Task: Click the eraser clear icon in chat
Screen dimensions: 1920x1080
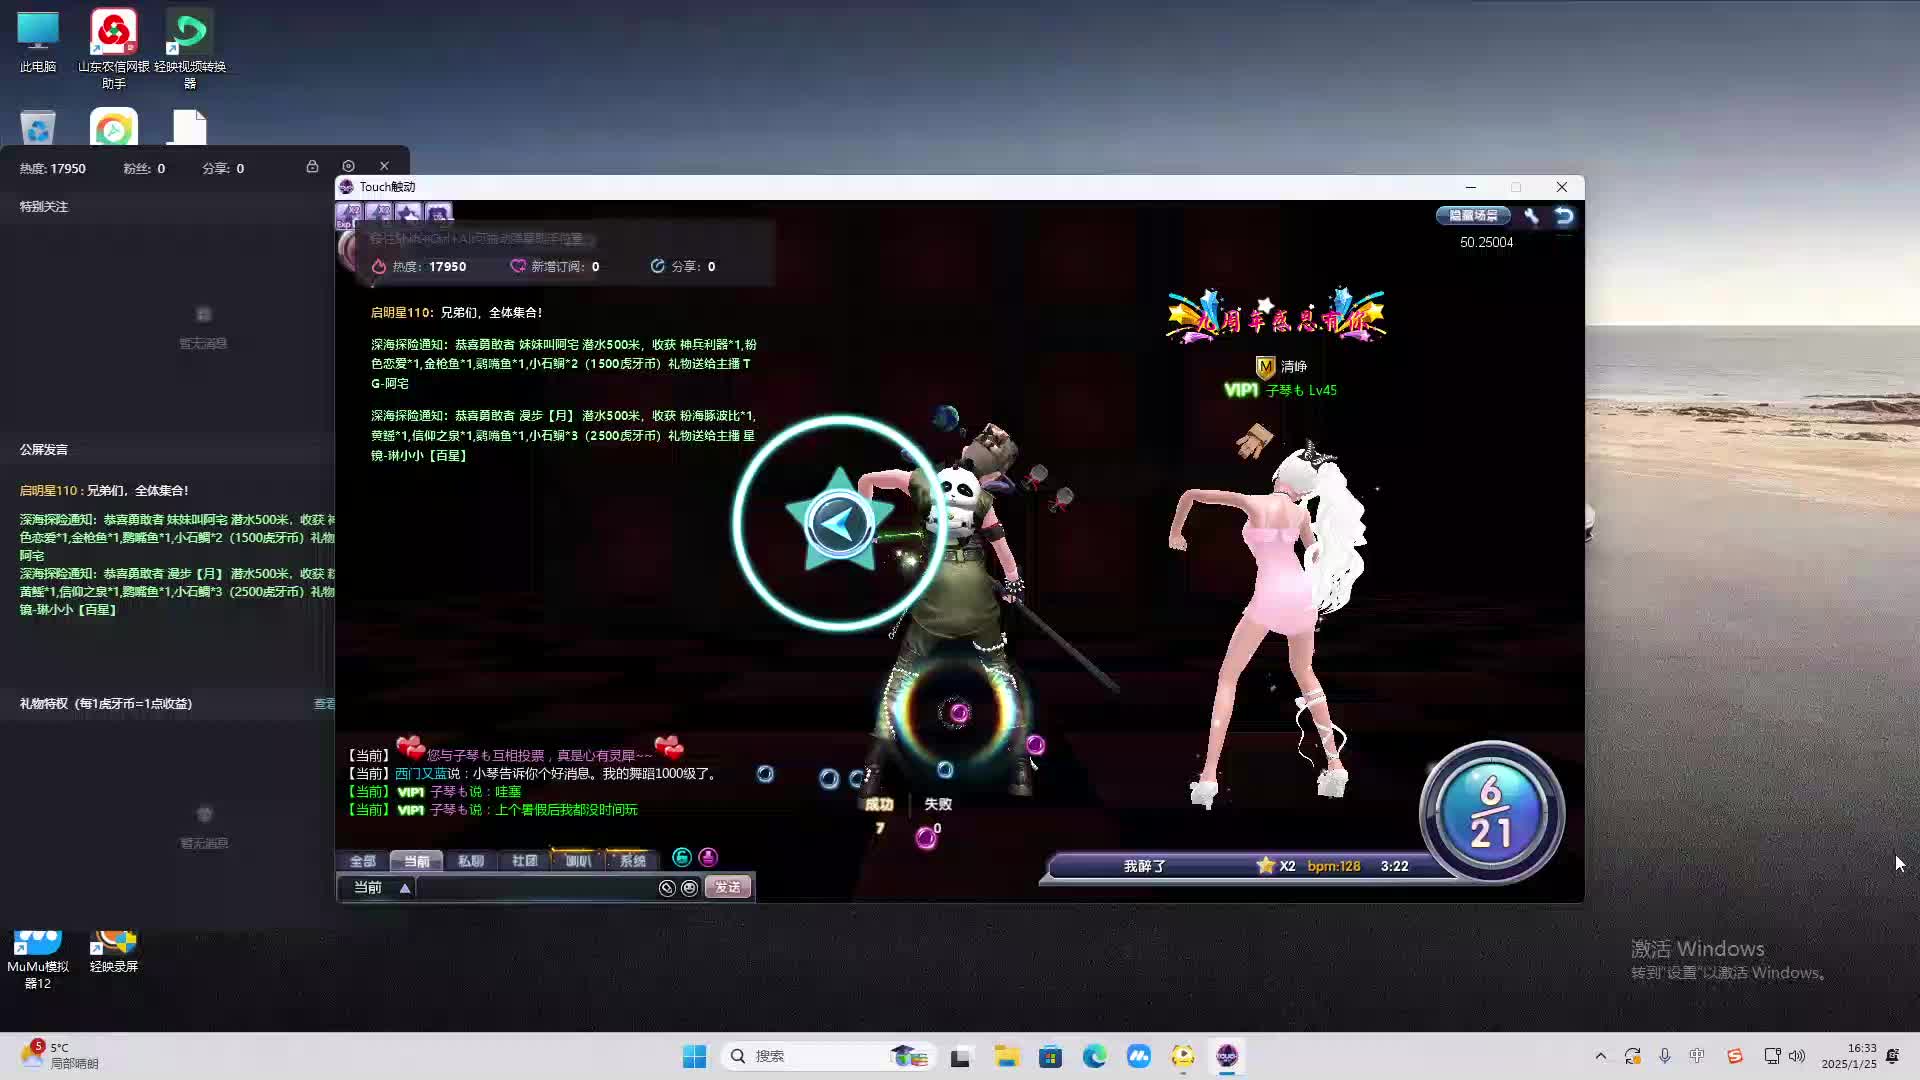Action: [x=667, y=888]
